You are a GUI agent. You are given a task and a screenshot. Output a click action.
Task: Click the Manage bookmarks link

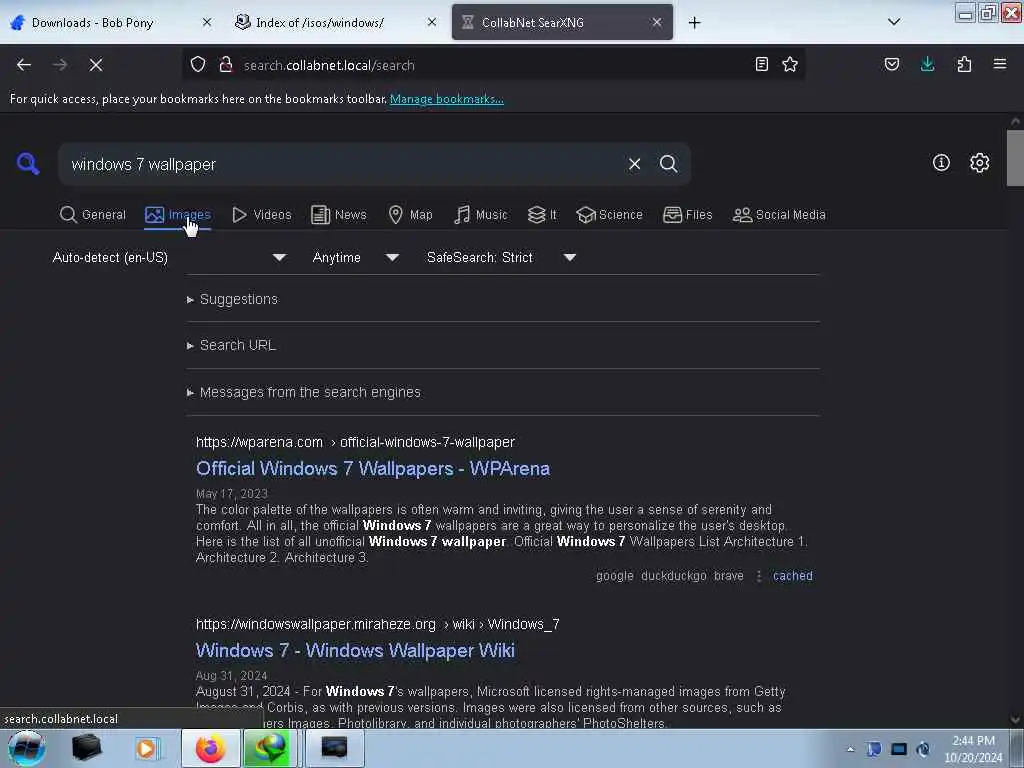pyautogui.click(x=447, y=99)
